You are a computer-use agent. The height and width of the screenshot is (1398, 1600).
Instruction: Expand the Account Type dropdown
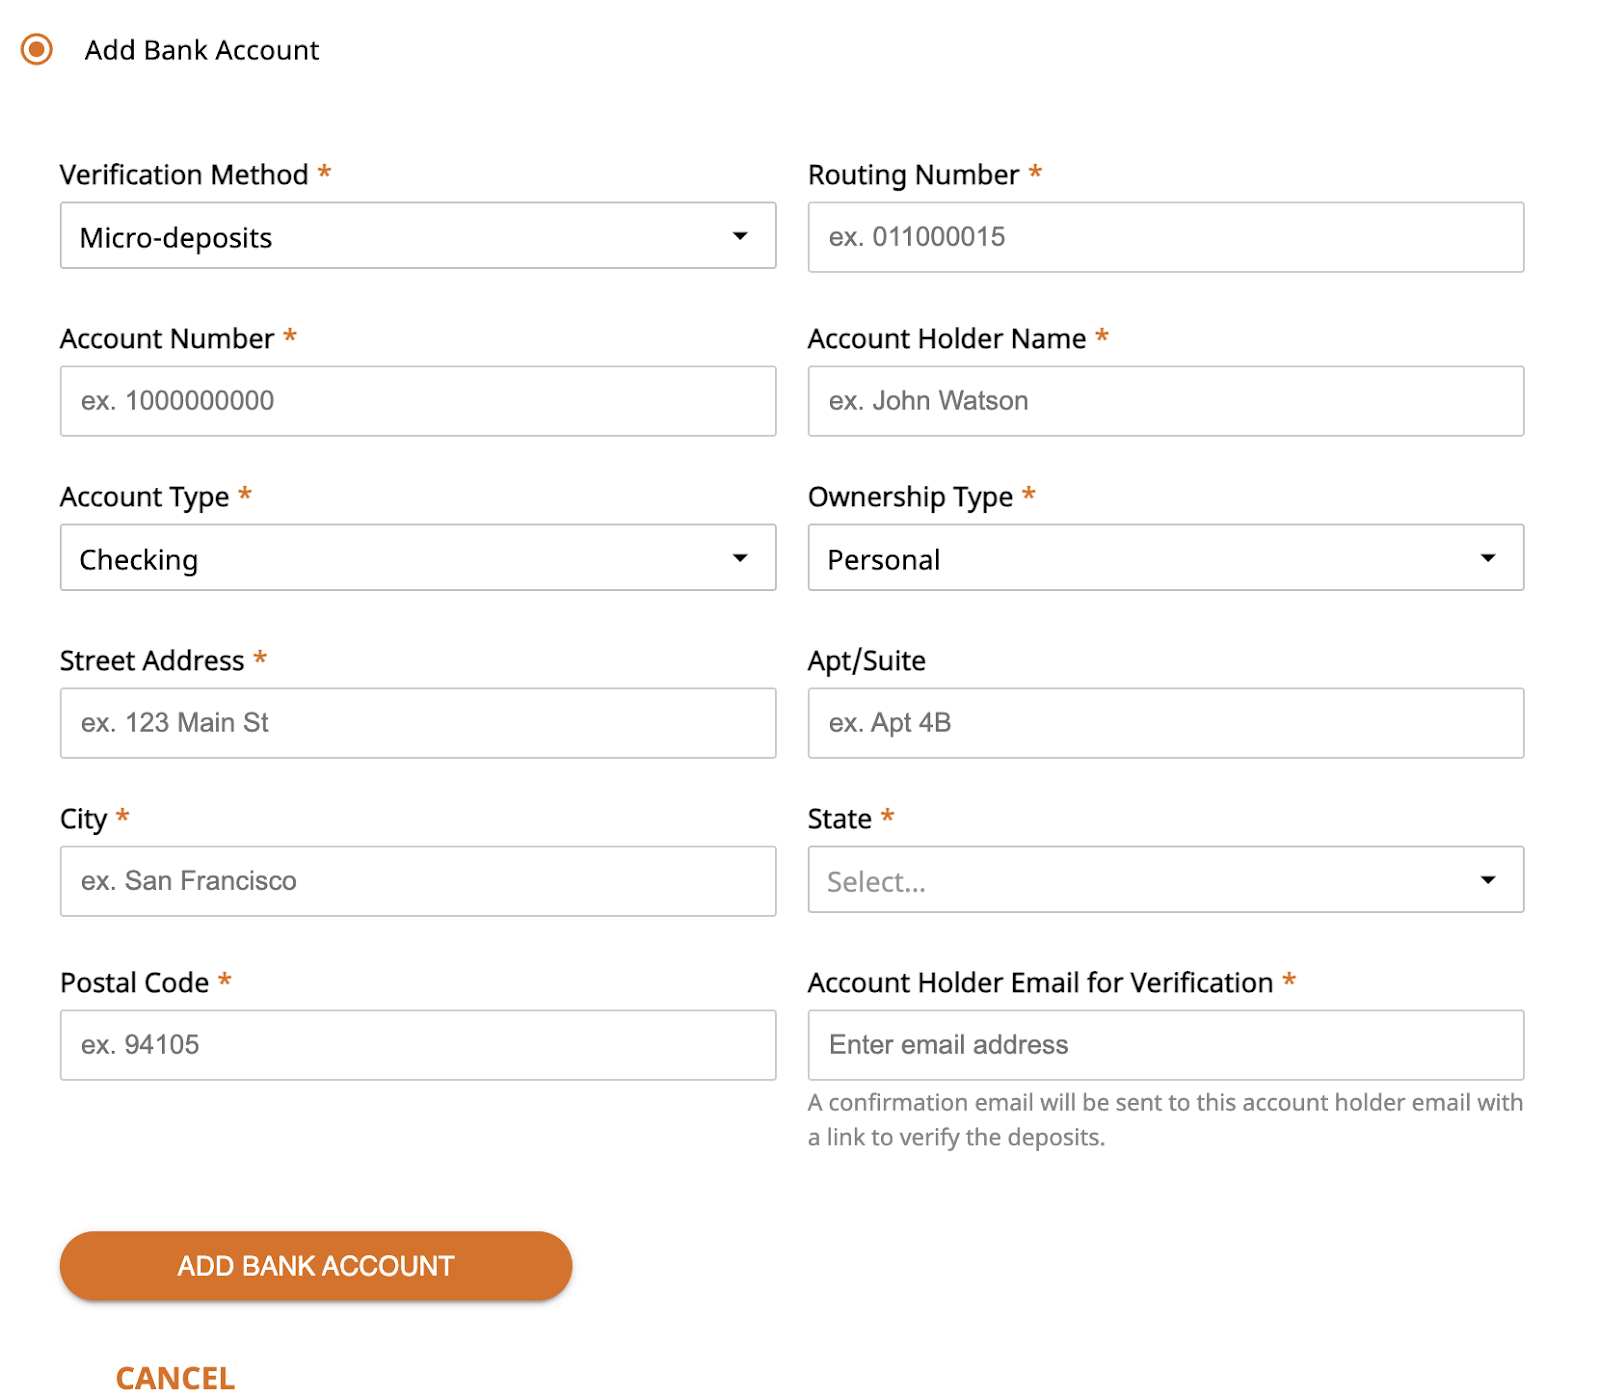418,558
